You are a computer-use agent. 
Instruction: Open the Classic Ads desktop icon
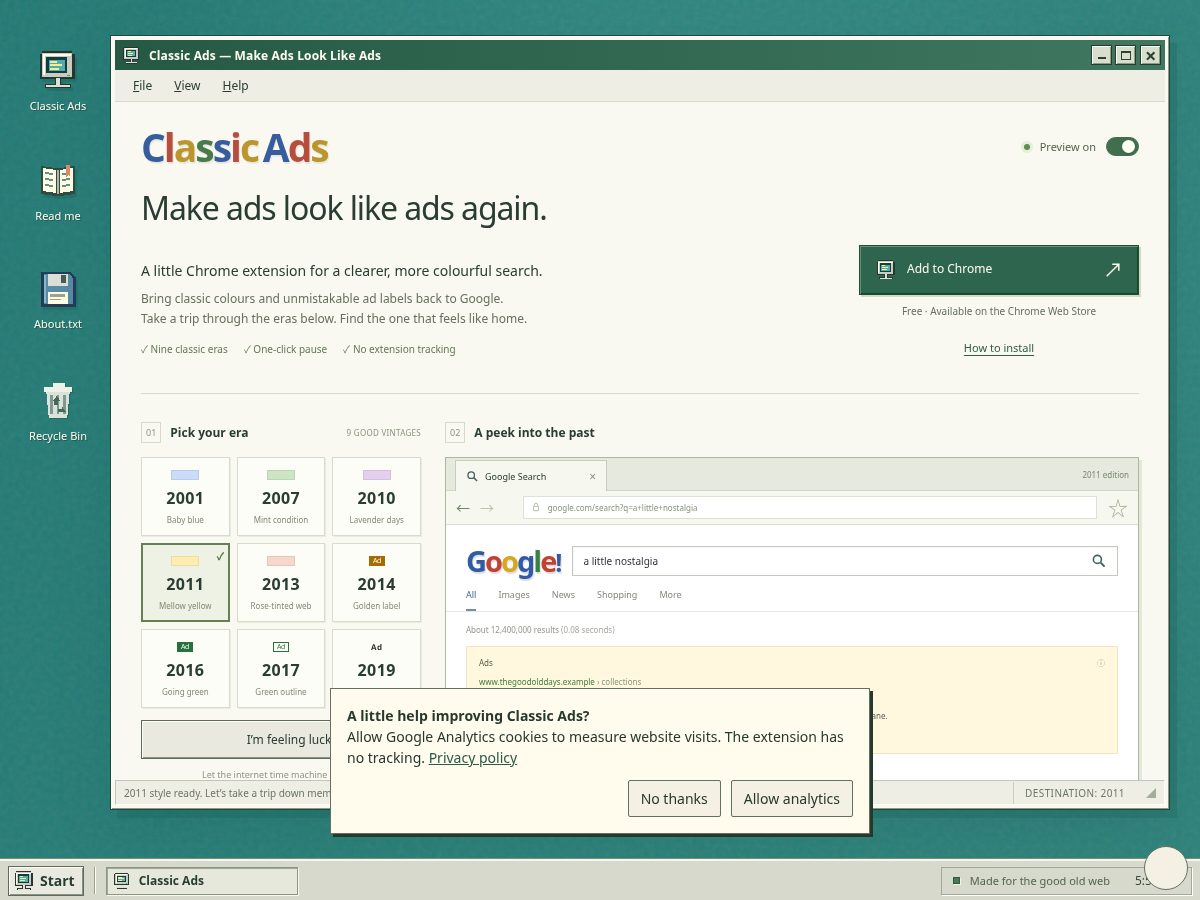click(57, 80)
